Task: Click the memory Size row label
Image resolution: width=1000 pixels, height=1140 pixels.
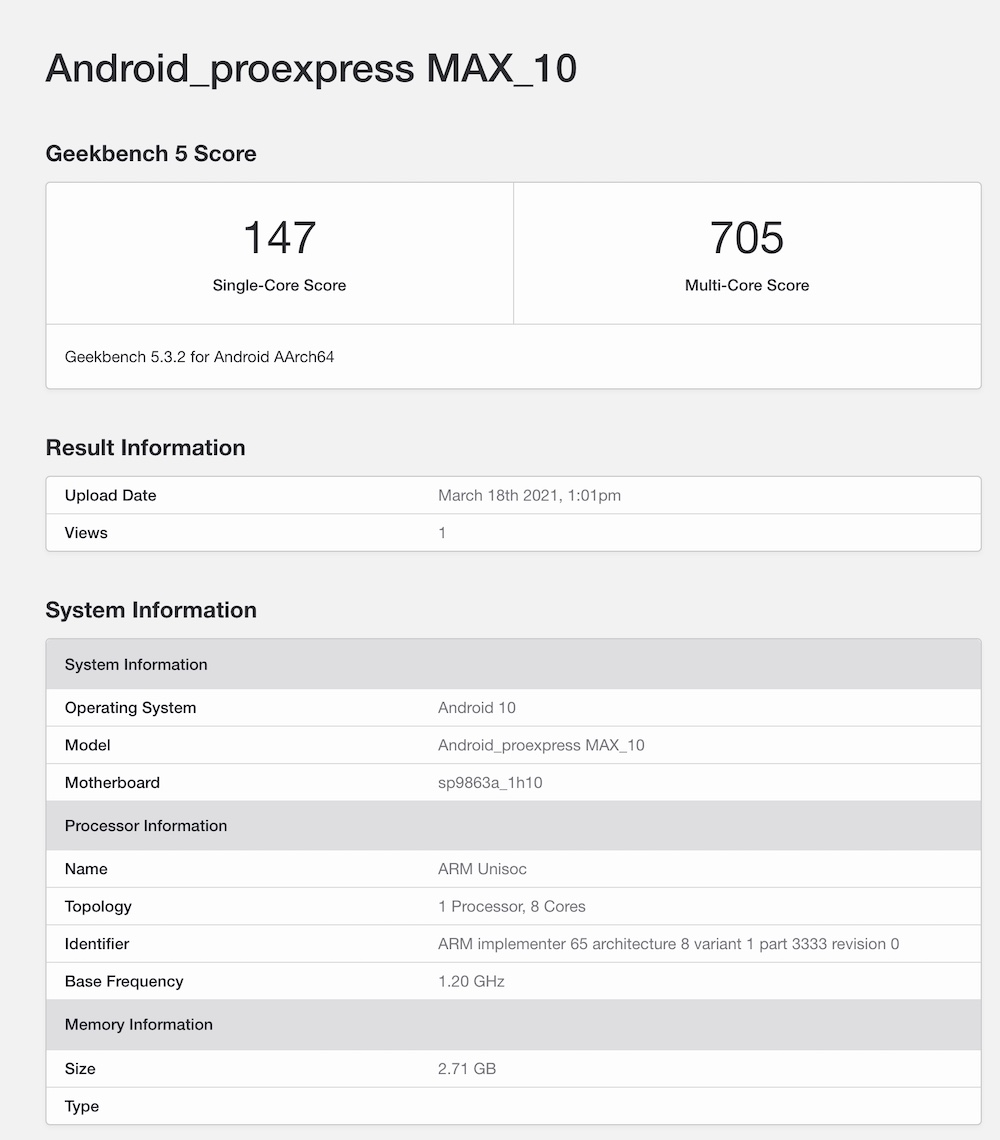Action: [80, 1069]
